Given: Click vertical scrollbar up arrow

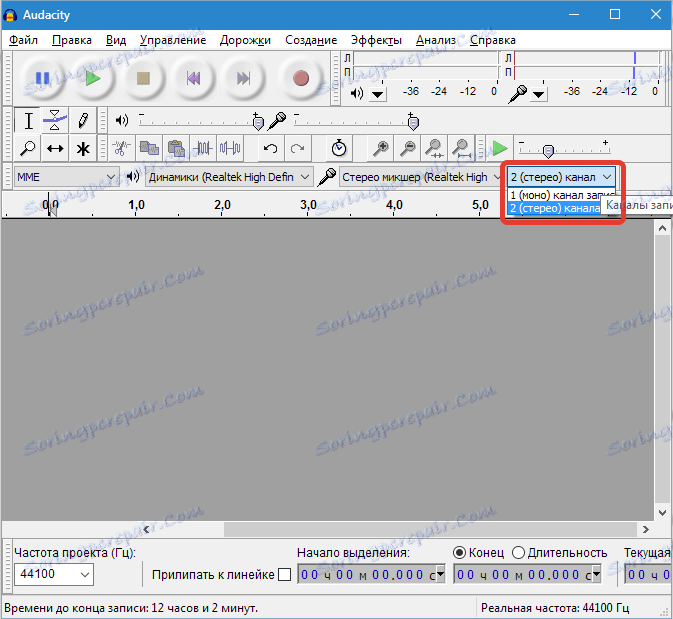Looking at the screenshot, I should [x=662, y=228].
